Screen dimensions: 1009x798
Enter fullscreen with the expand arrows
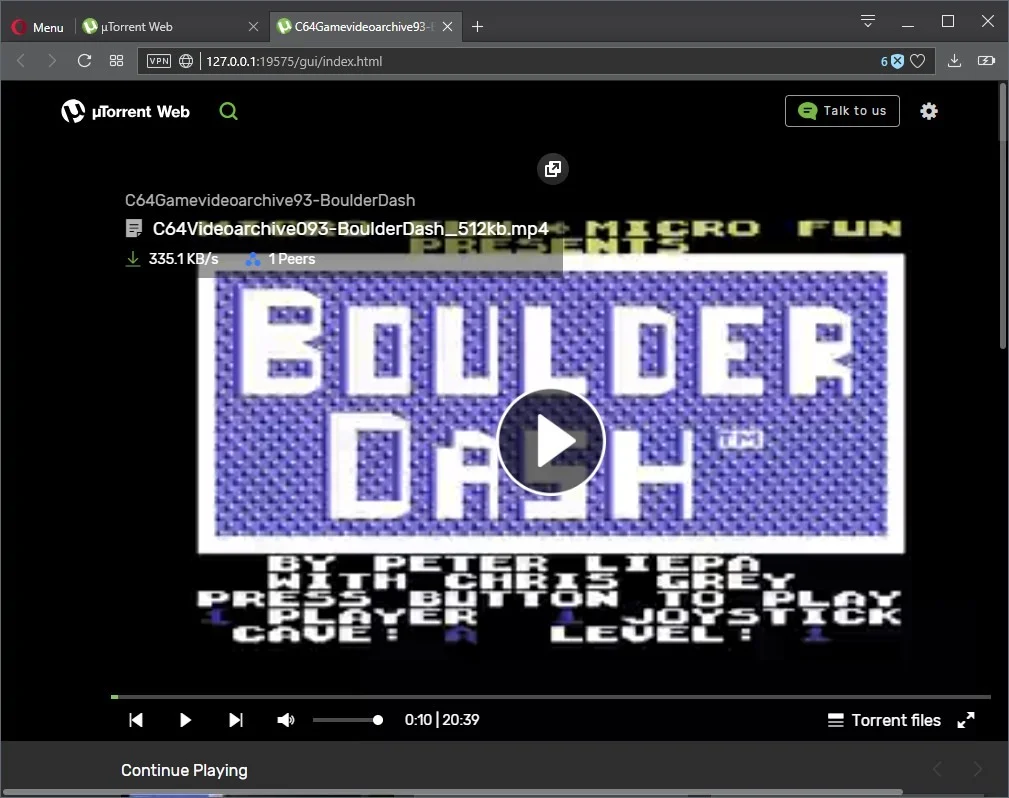click(x=966, y=720)
